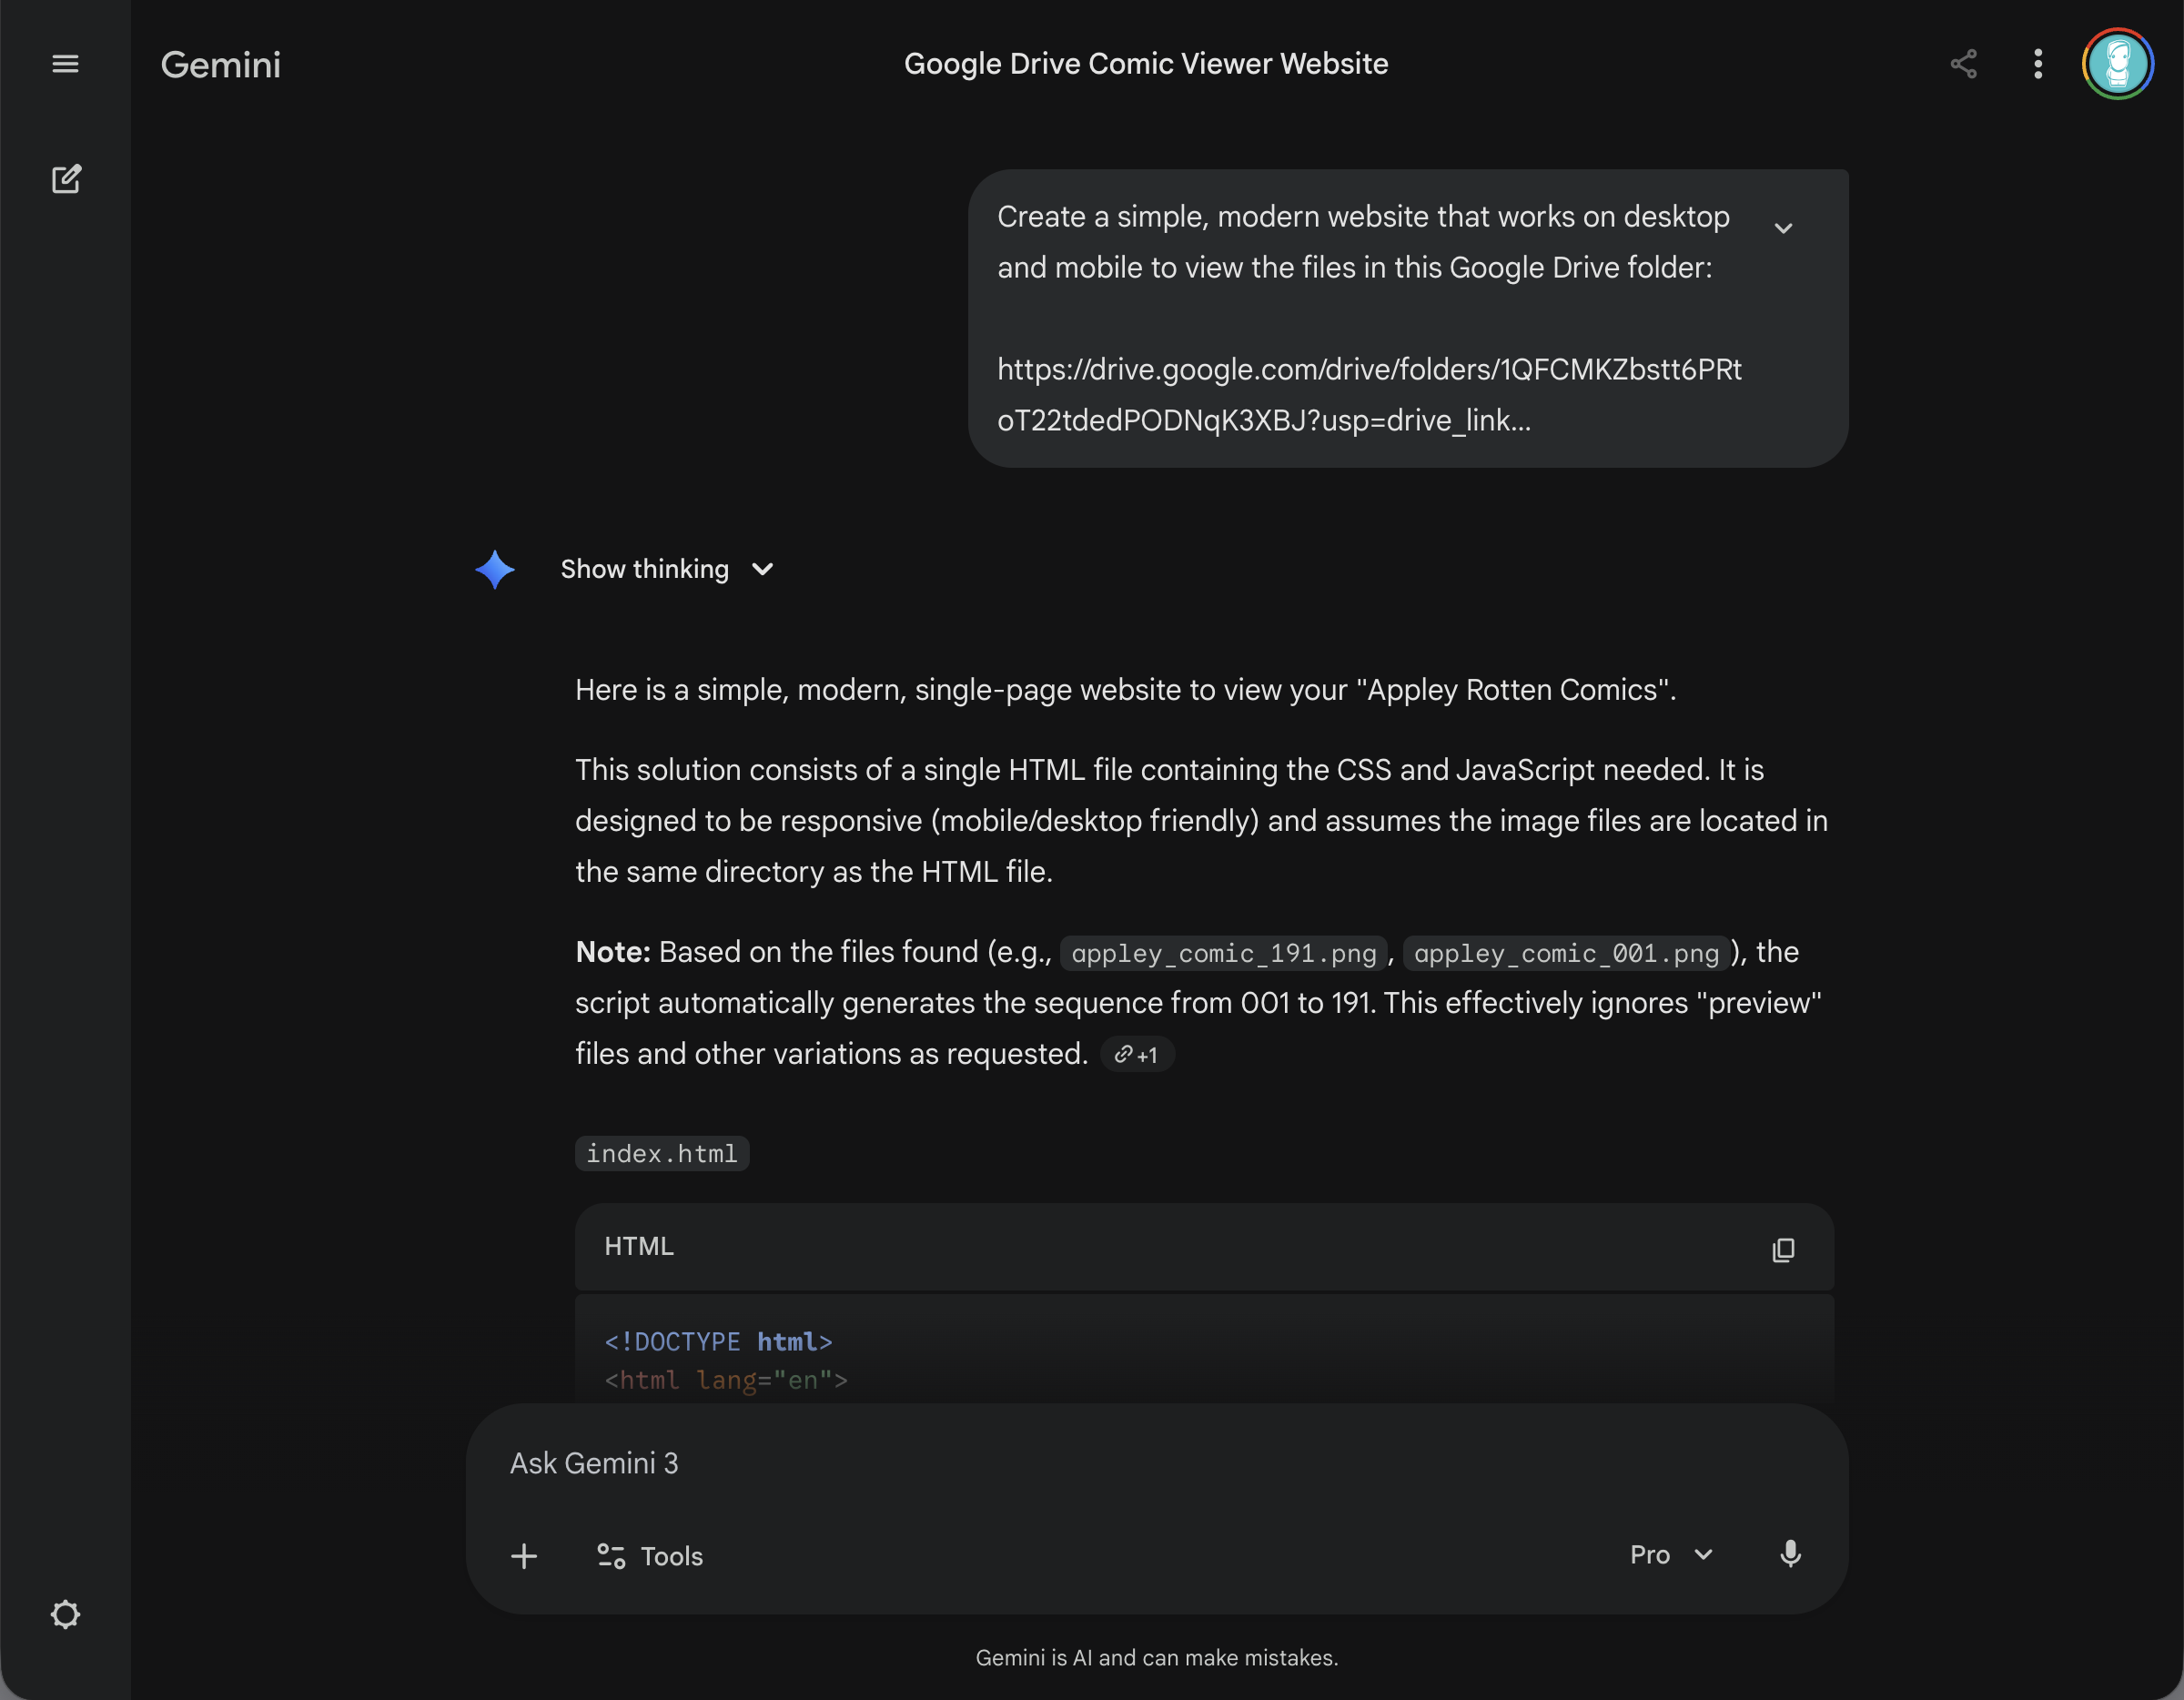Open the sidebar hamburger menu
This screenshot has height=1700, width=2184.
point(65,64)
